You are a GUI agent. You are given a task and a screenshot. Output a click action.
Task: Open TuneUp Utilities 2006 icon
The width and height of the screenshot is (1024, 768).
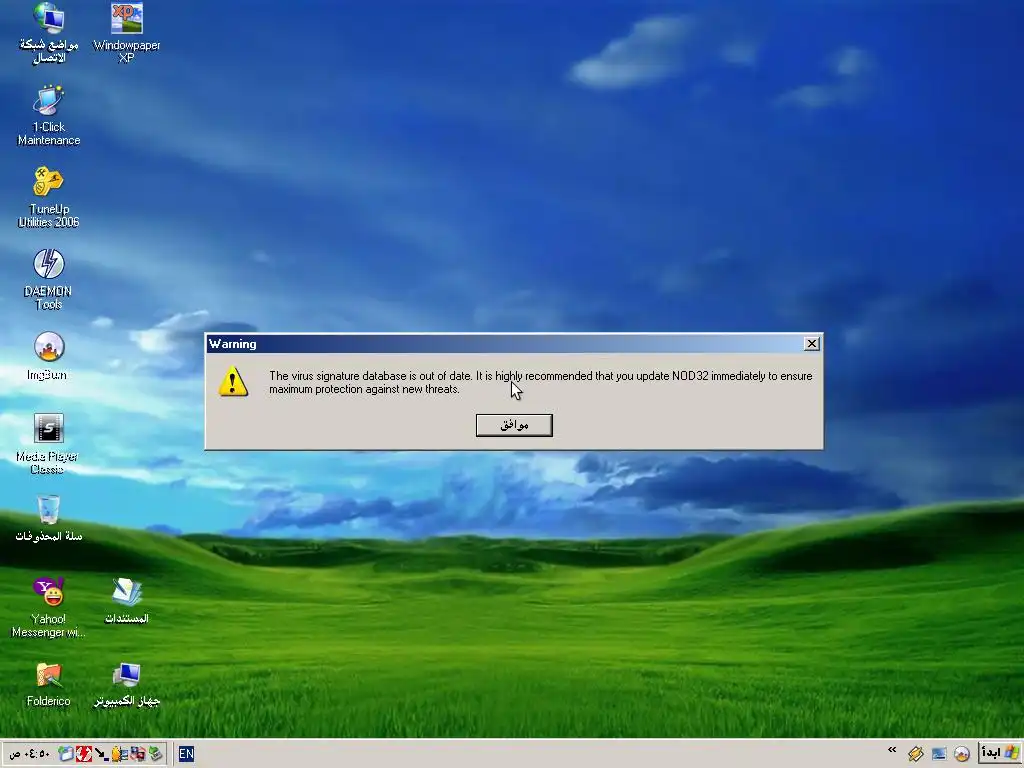click(49, 197)
